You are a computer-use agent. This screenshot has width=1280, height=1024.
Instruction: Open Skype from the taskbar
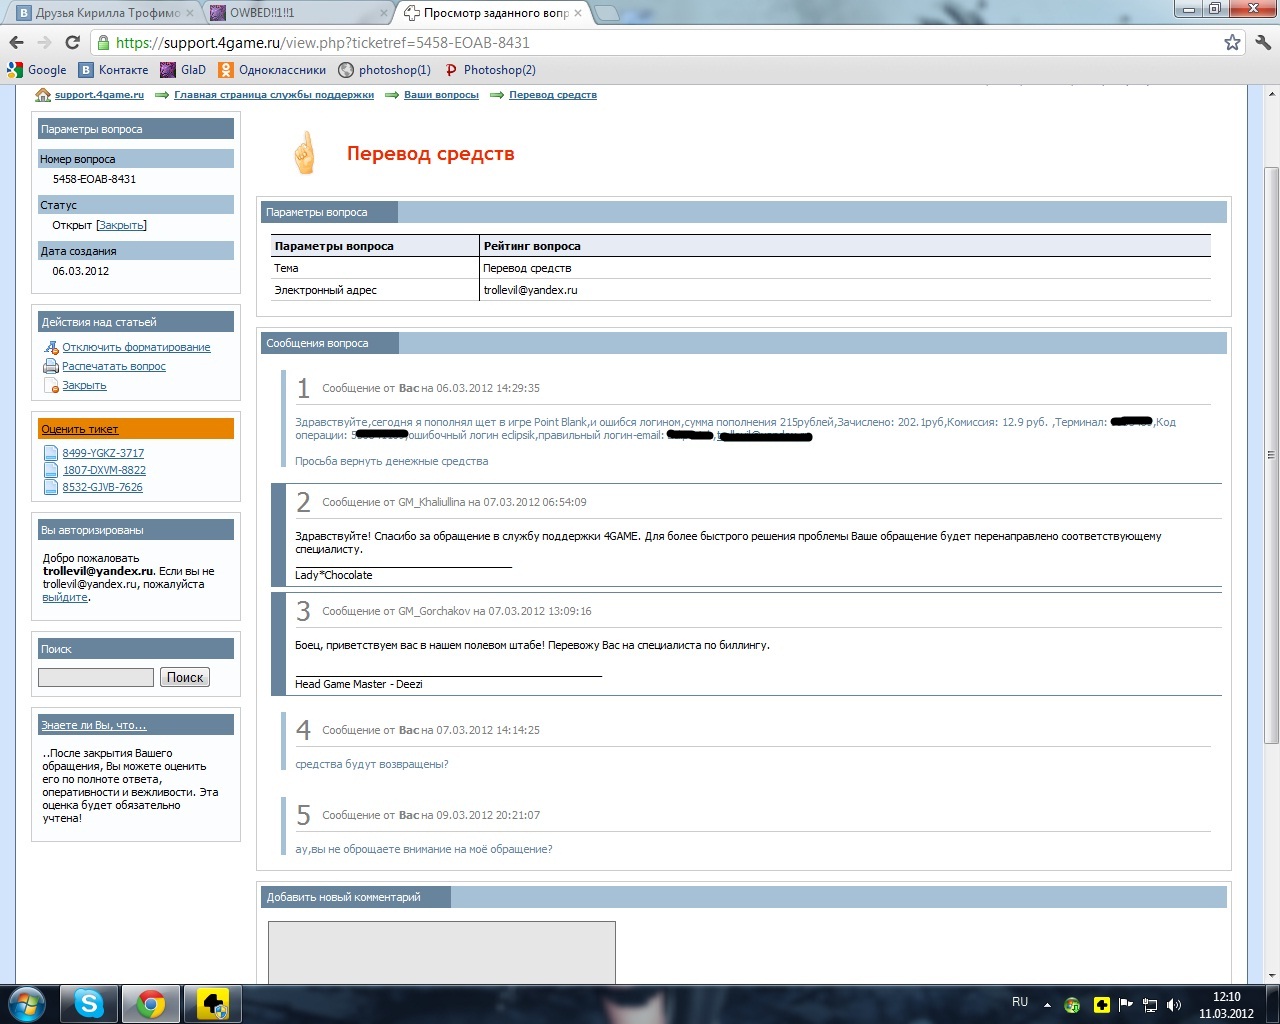(89, 1004)
